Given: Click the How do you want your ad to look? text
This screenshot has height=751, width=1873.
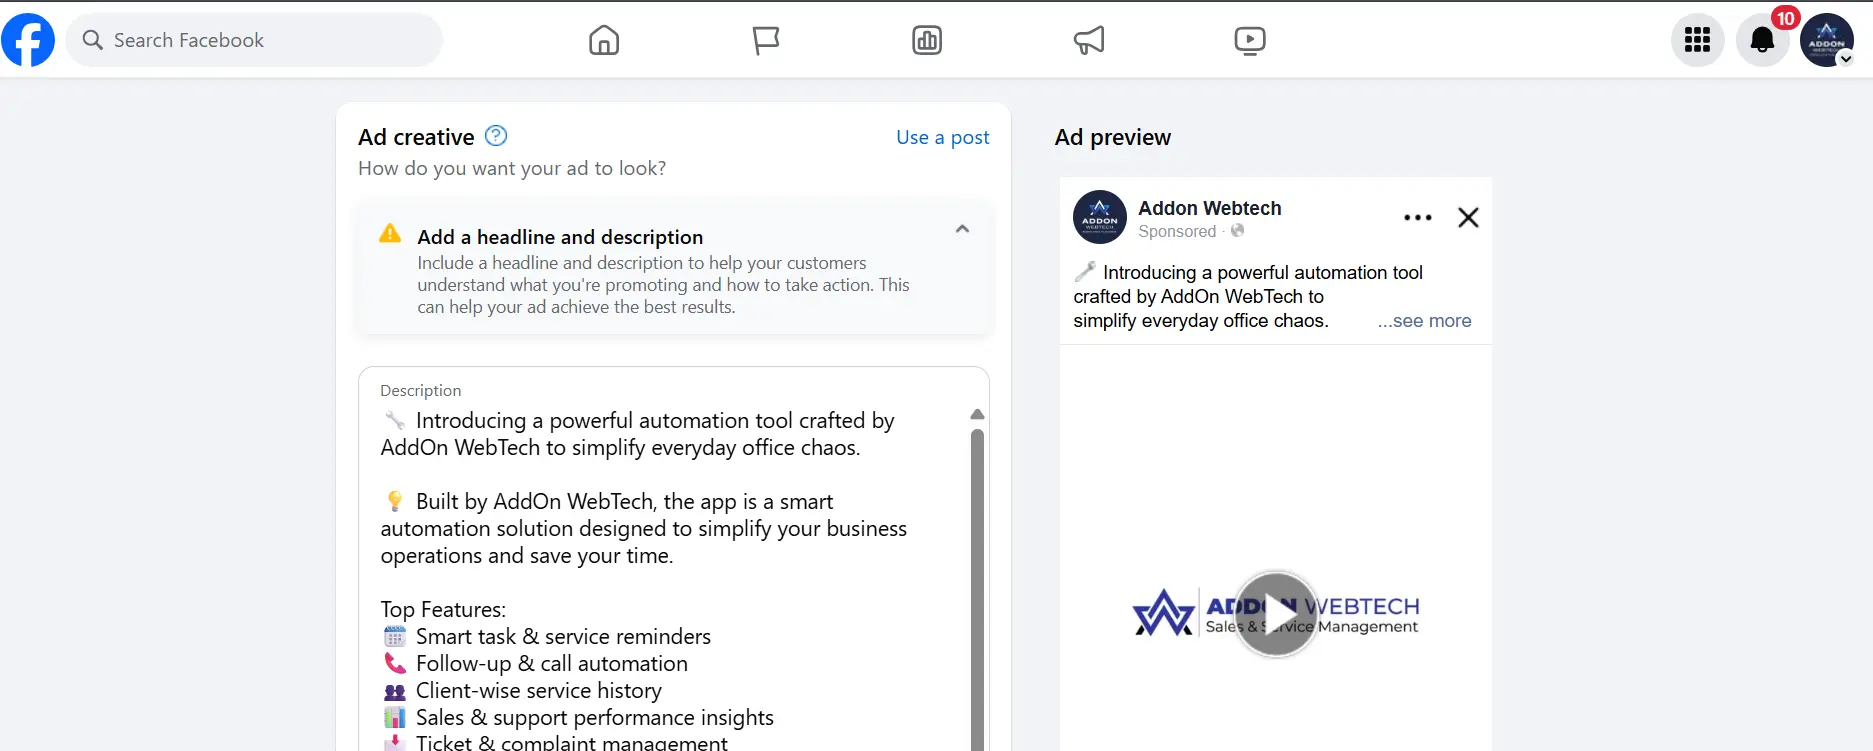Looking at the screenshot, I should (512, 168).
